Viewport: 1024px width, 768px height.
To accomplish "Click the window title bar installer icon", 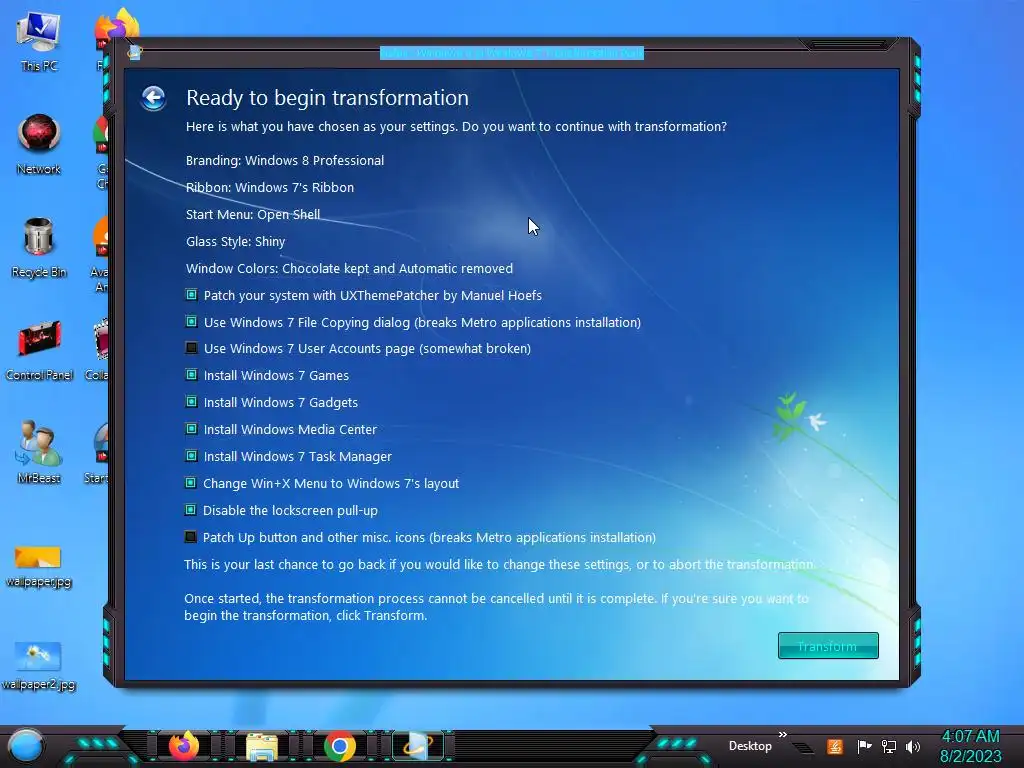I will pos(134,53).
